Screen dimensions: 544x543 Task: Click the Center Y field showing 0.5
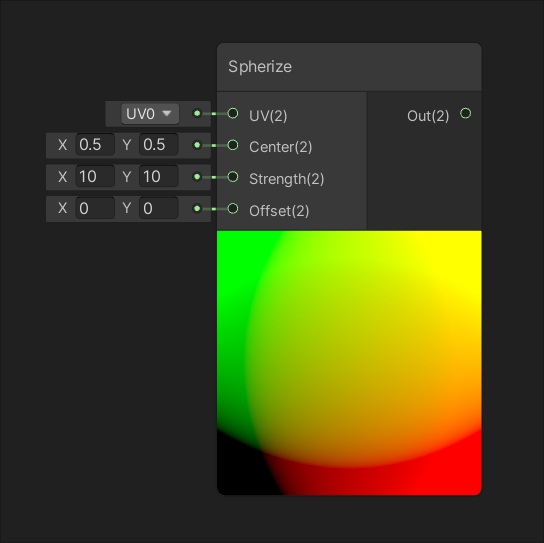point(159,145)
